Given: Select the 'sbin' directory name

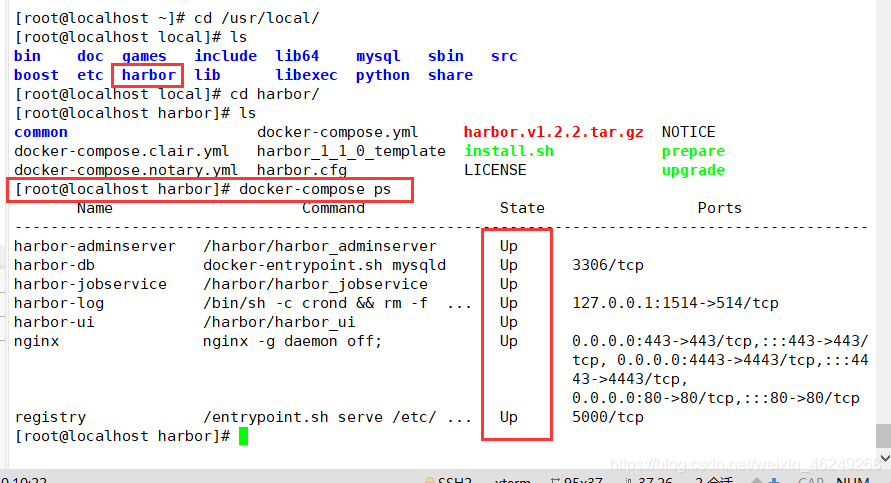Looking at the screenshot, I should click(x=446, y=56).
